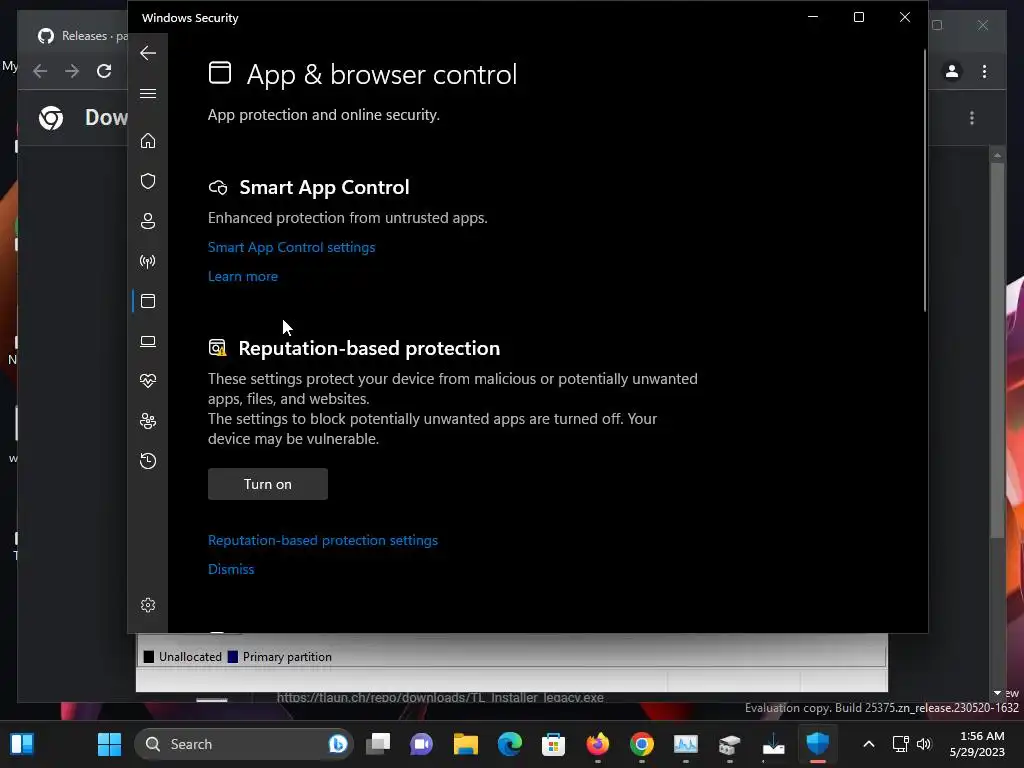This screenshot has width=1024, height=768.
Task: Click Chrome forward arrow in browser window
Action: coord(72,71)
